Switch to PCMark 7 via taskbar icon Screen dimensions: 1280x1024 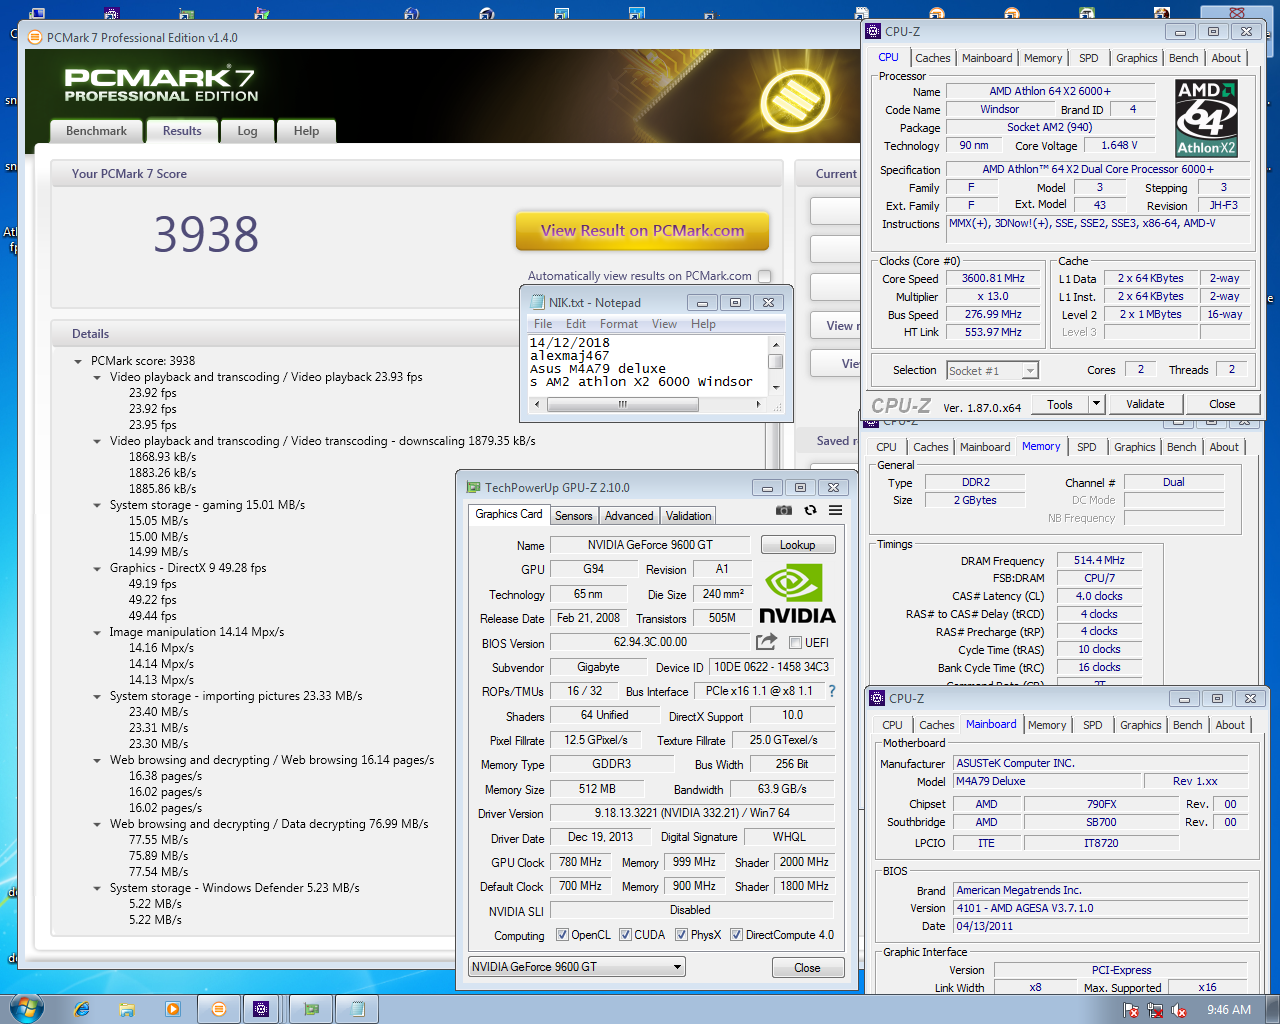tap(218, 1009)
